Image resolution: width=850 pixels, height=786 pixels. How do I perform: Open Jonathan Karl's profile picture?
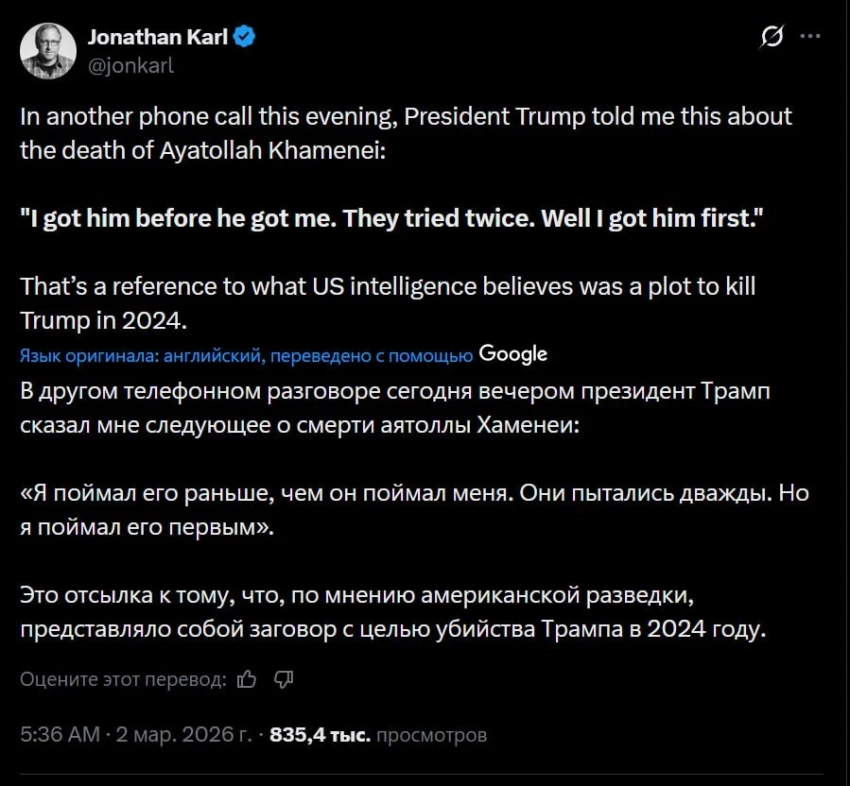click(x=48, y=51)
